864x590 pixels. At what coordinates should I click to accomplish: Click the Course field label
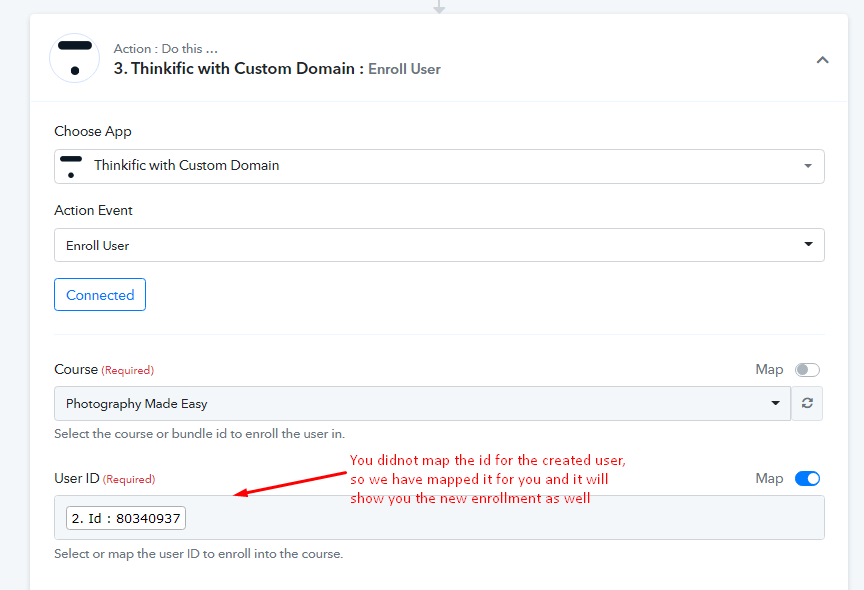point(76,369)
